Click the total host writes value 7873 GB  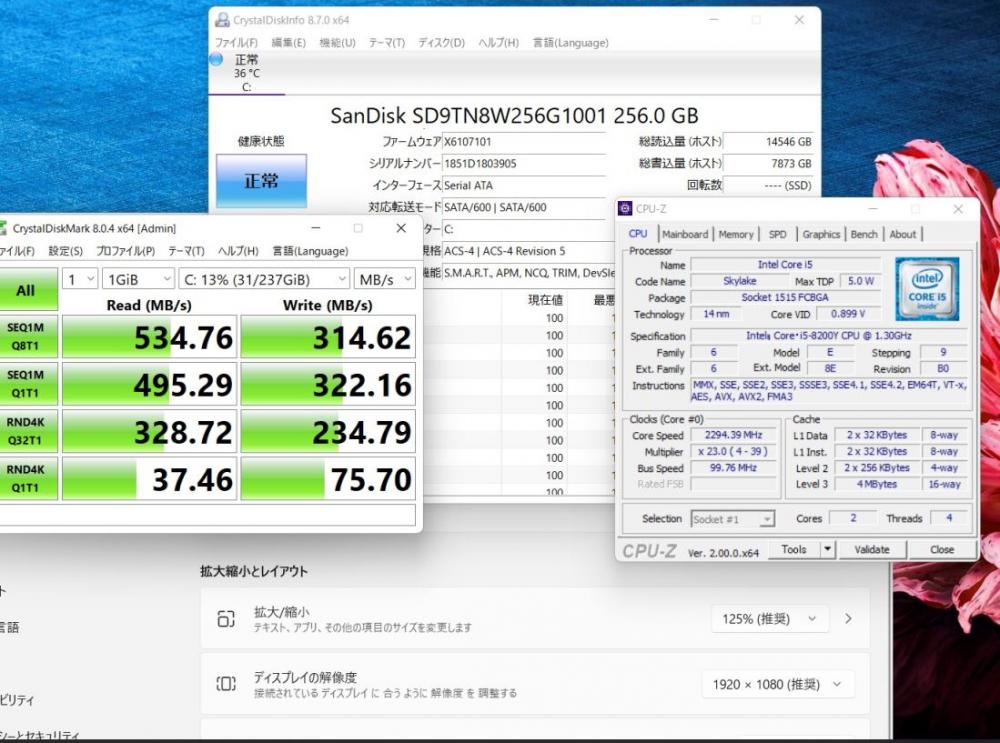tap(791, 163)
